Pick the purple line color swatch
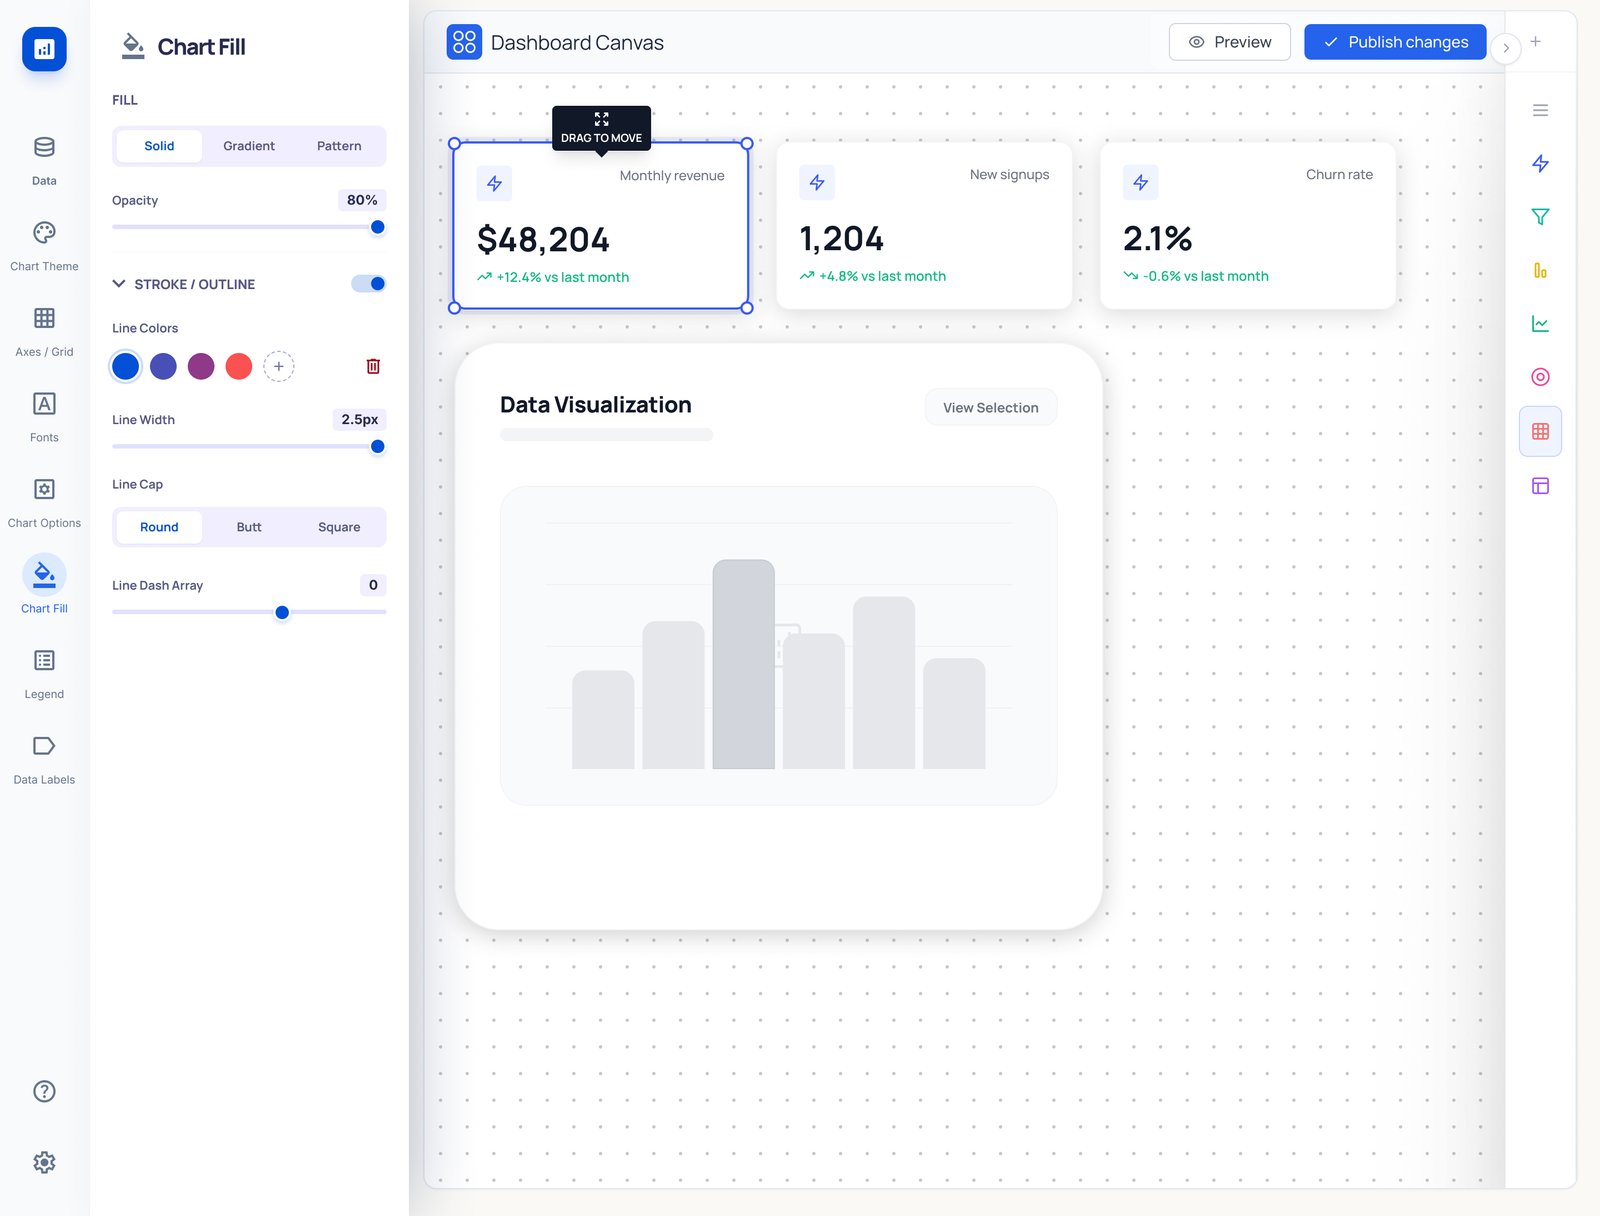This screenshot has width=1600, height=1216. click(201, 367)
